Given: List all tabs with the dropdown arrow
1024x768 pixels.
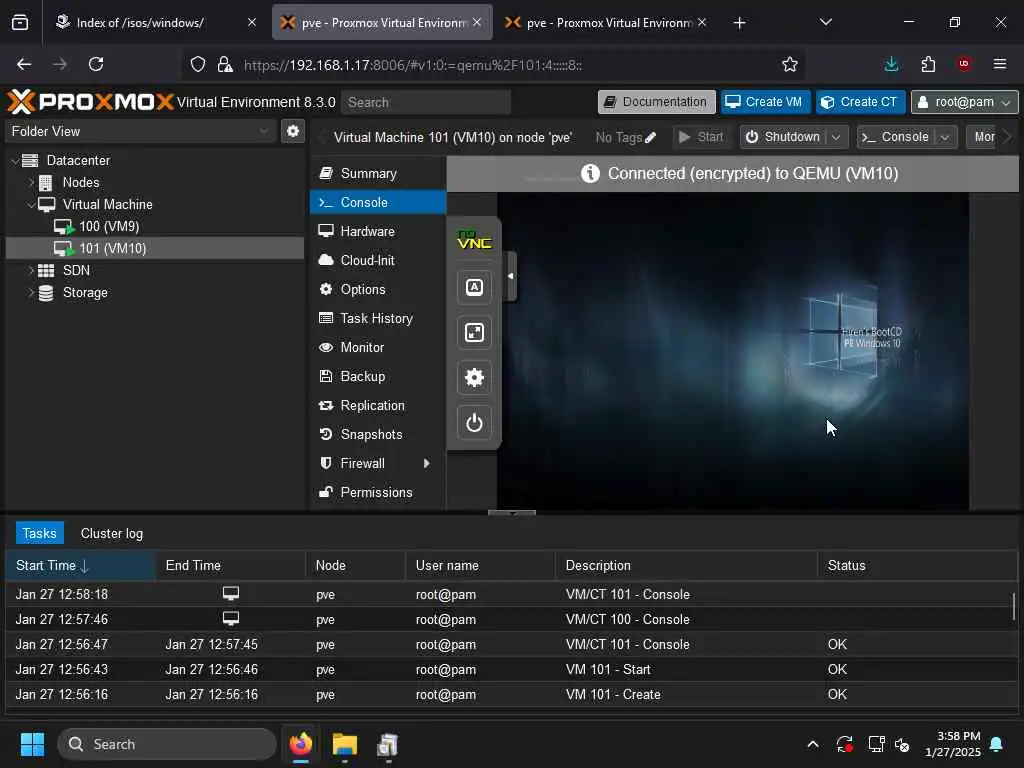Looking at the screenshot, I should (825, 23).
